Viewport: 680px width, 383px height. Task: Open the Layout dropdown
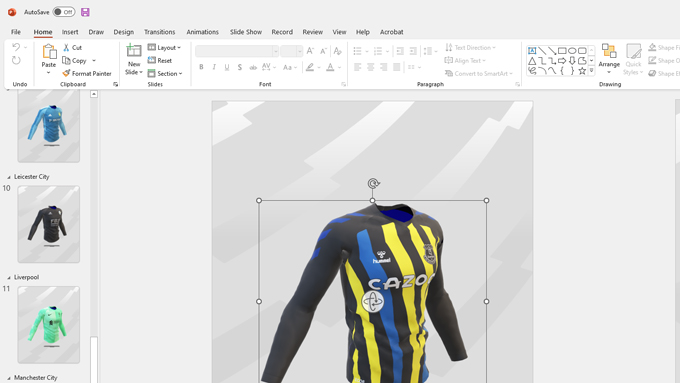(x=164, y=47)
